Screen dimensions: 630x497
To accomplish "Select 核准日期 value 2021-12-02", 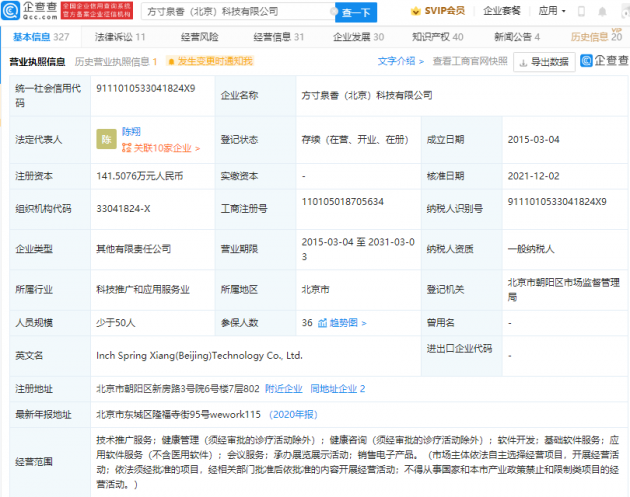I will pos(533,176).
